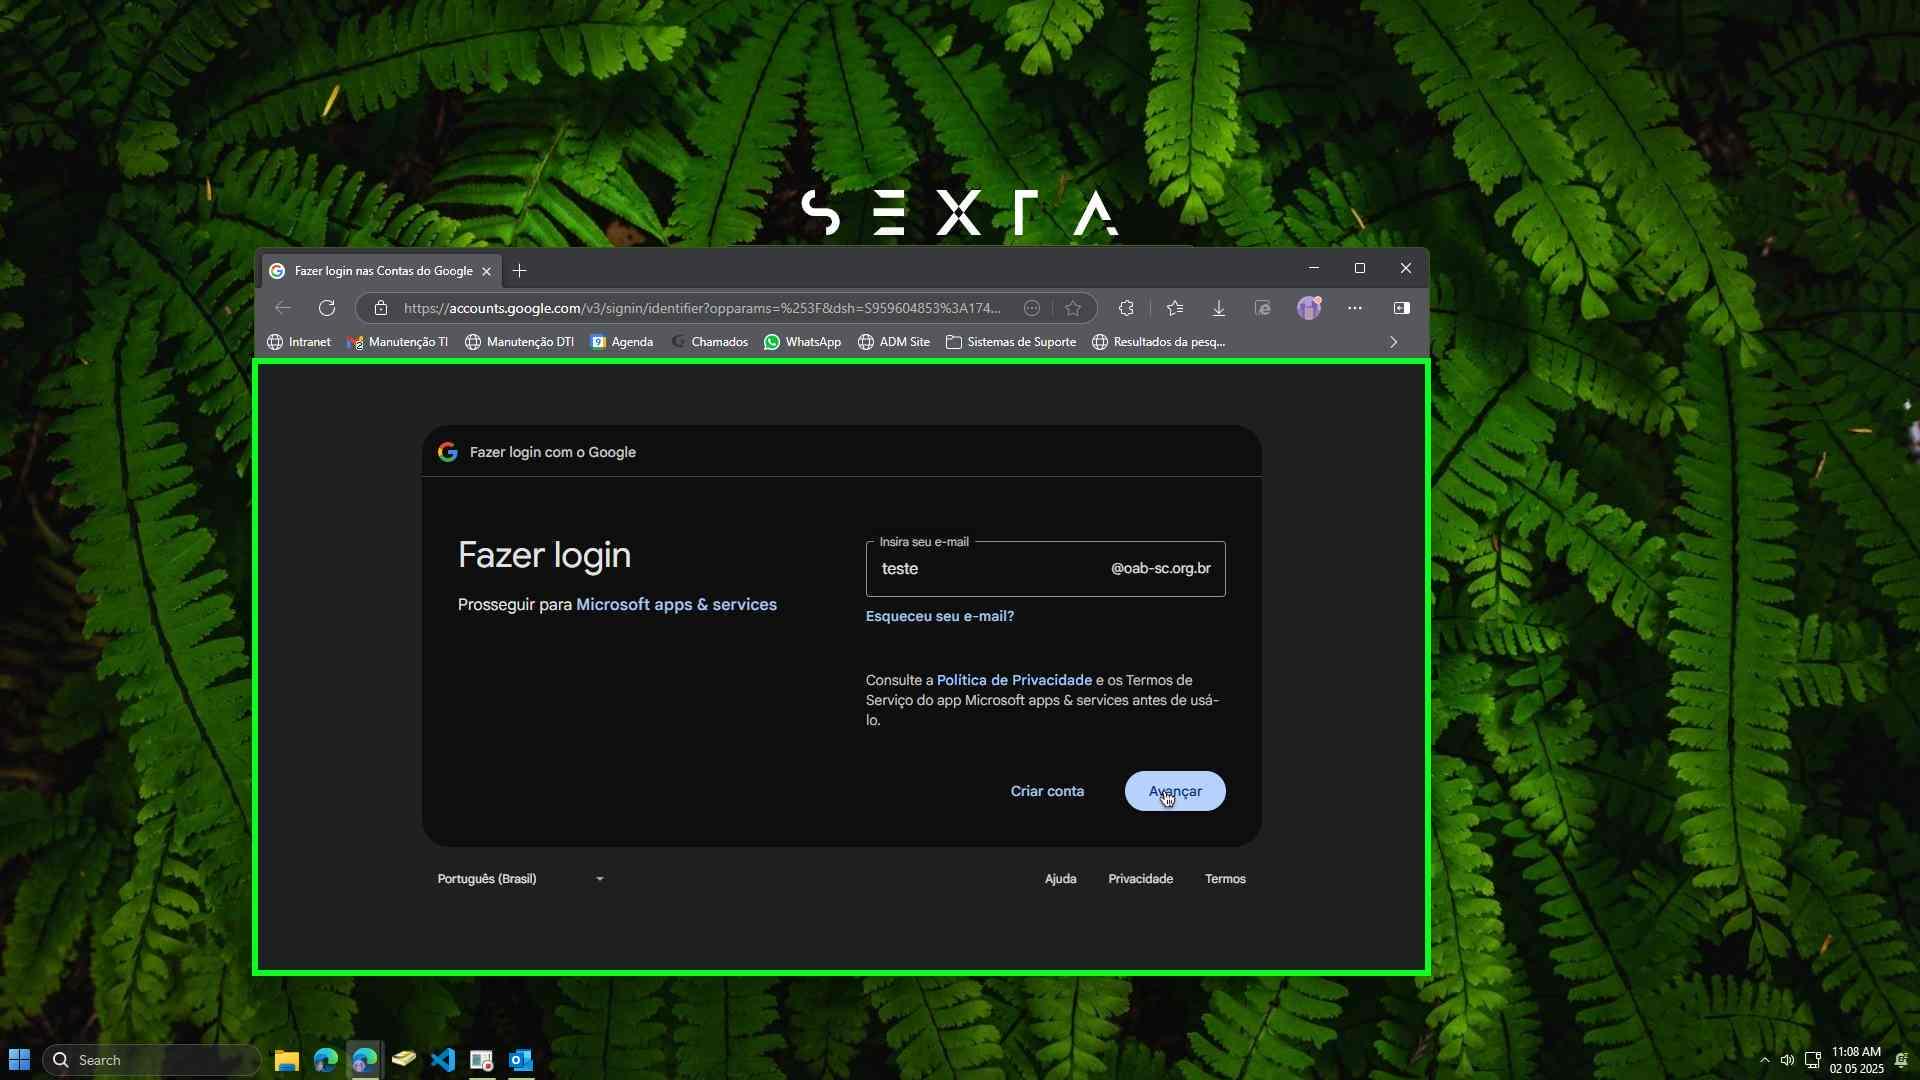
Task: Open the screen recorder app icon in taskbar
Action: (482, 1060)
